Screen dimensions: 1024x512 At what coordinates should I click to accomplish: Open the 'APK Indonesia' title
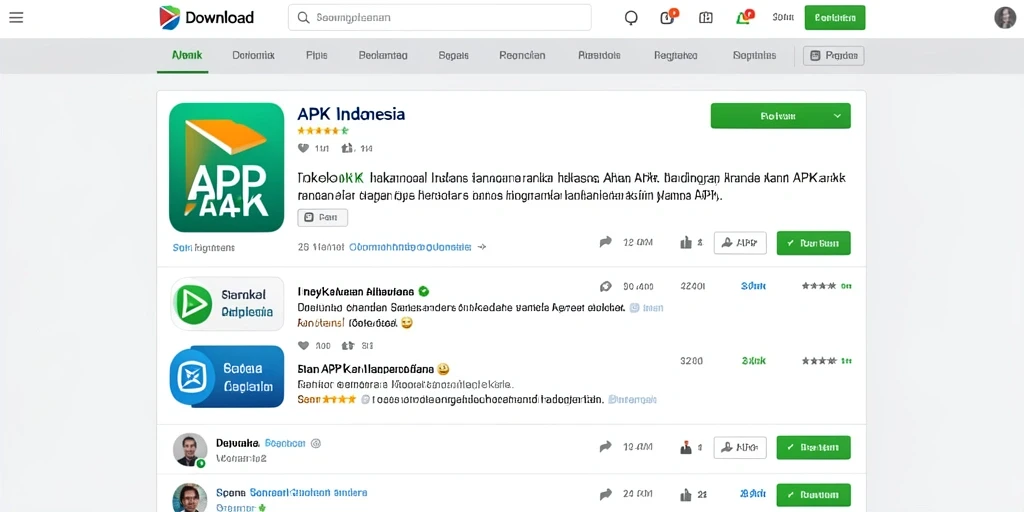click(351, 114)
